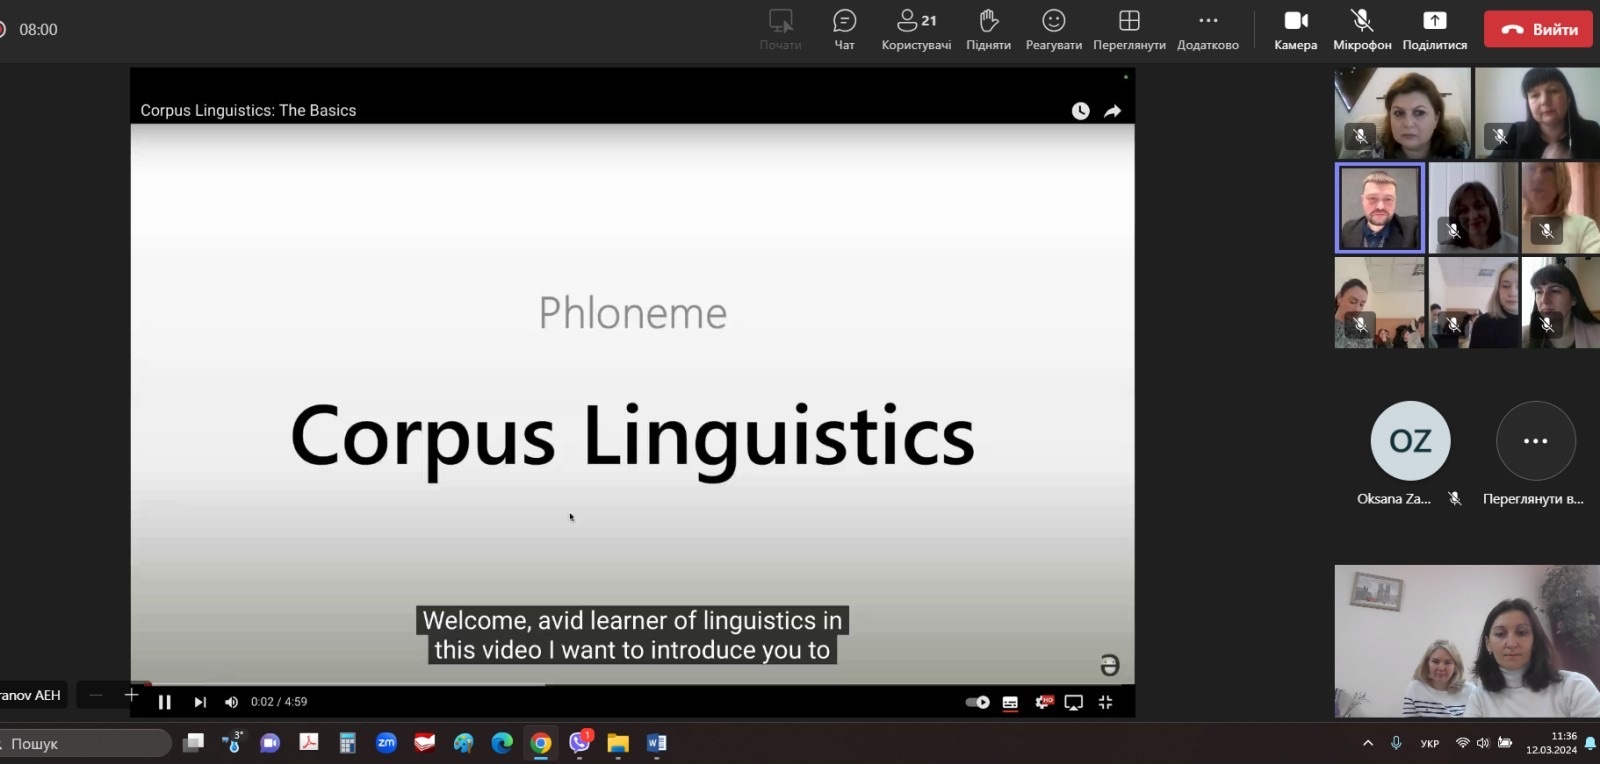1600x764 pixels.
Task: Mute the video volume speaker icon
Action: tap(231, 702)
